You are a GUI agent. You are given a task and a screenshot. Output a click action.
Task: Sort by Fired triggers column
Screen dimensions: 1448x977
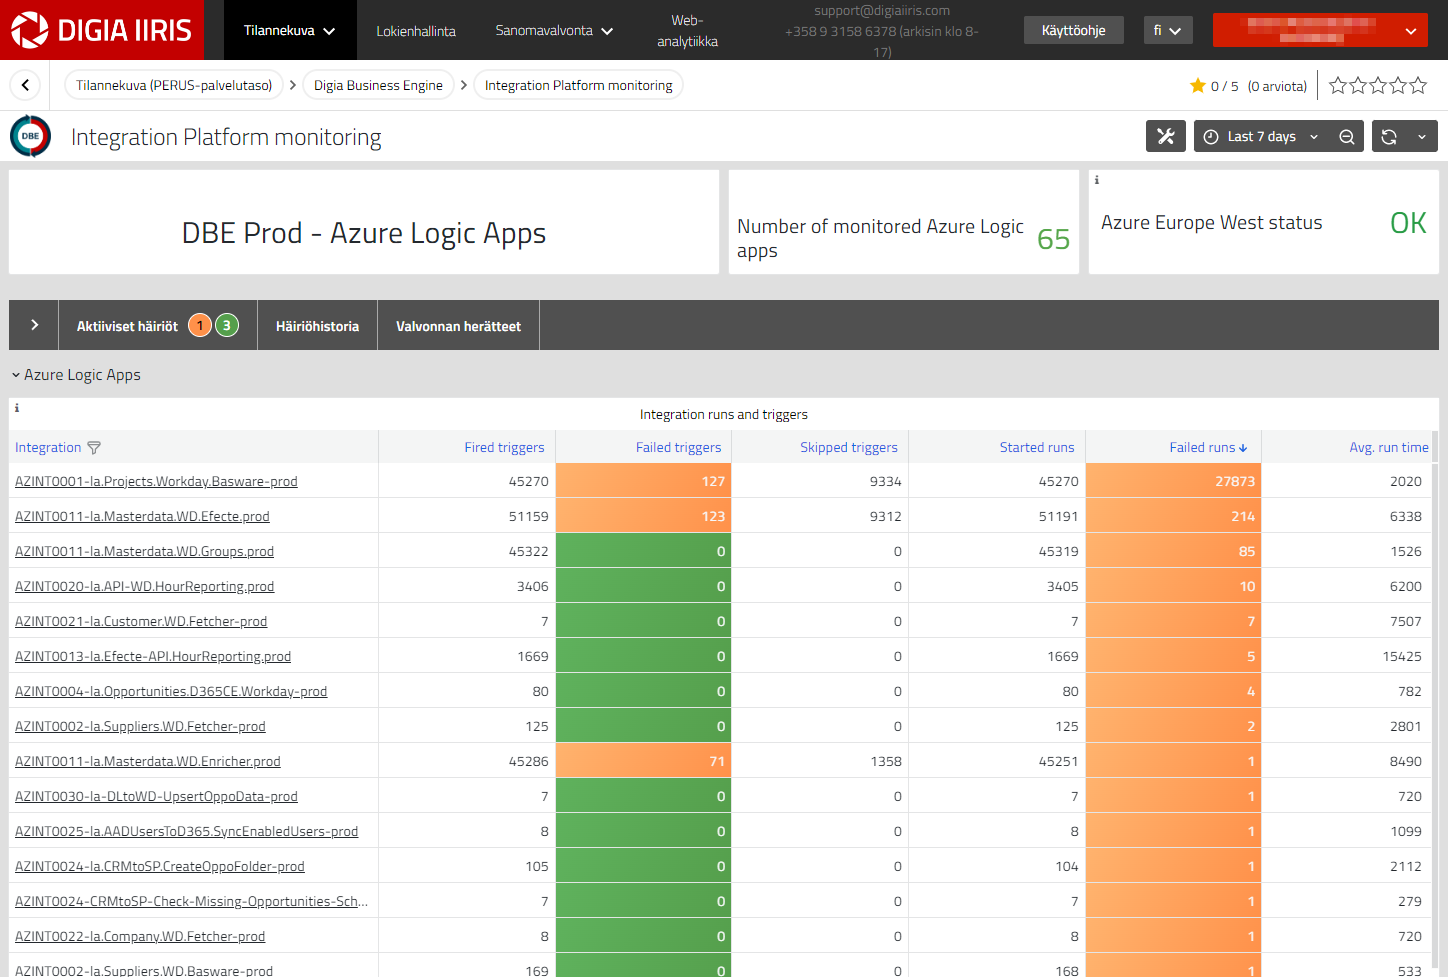click(x=504, y=448)
